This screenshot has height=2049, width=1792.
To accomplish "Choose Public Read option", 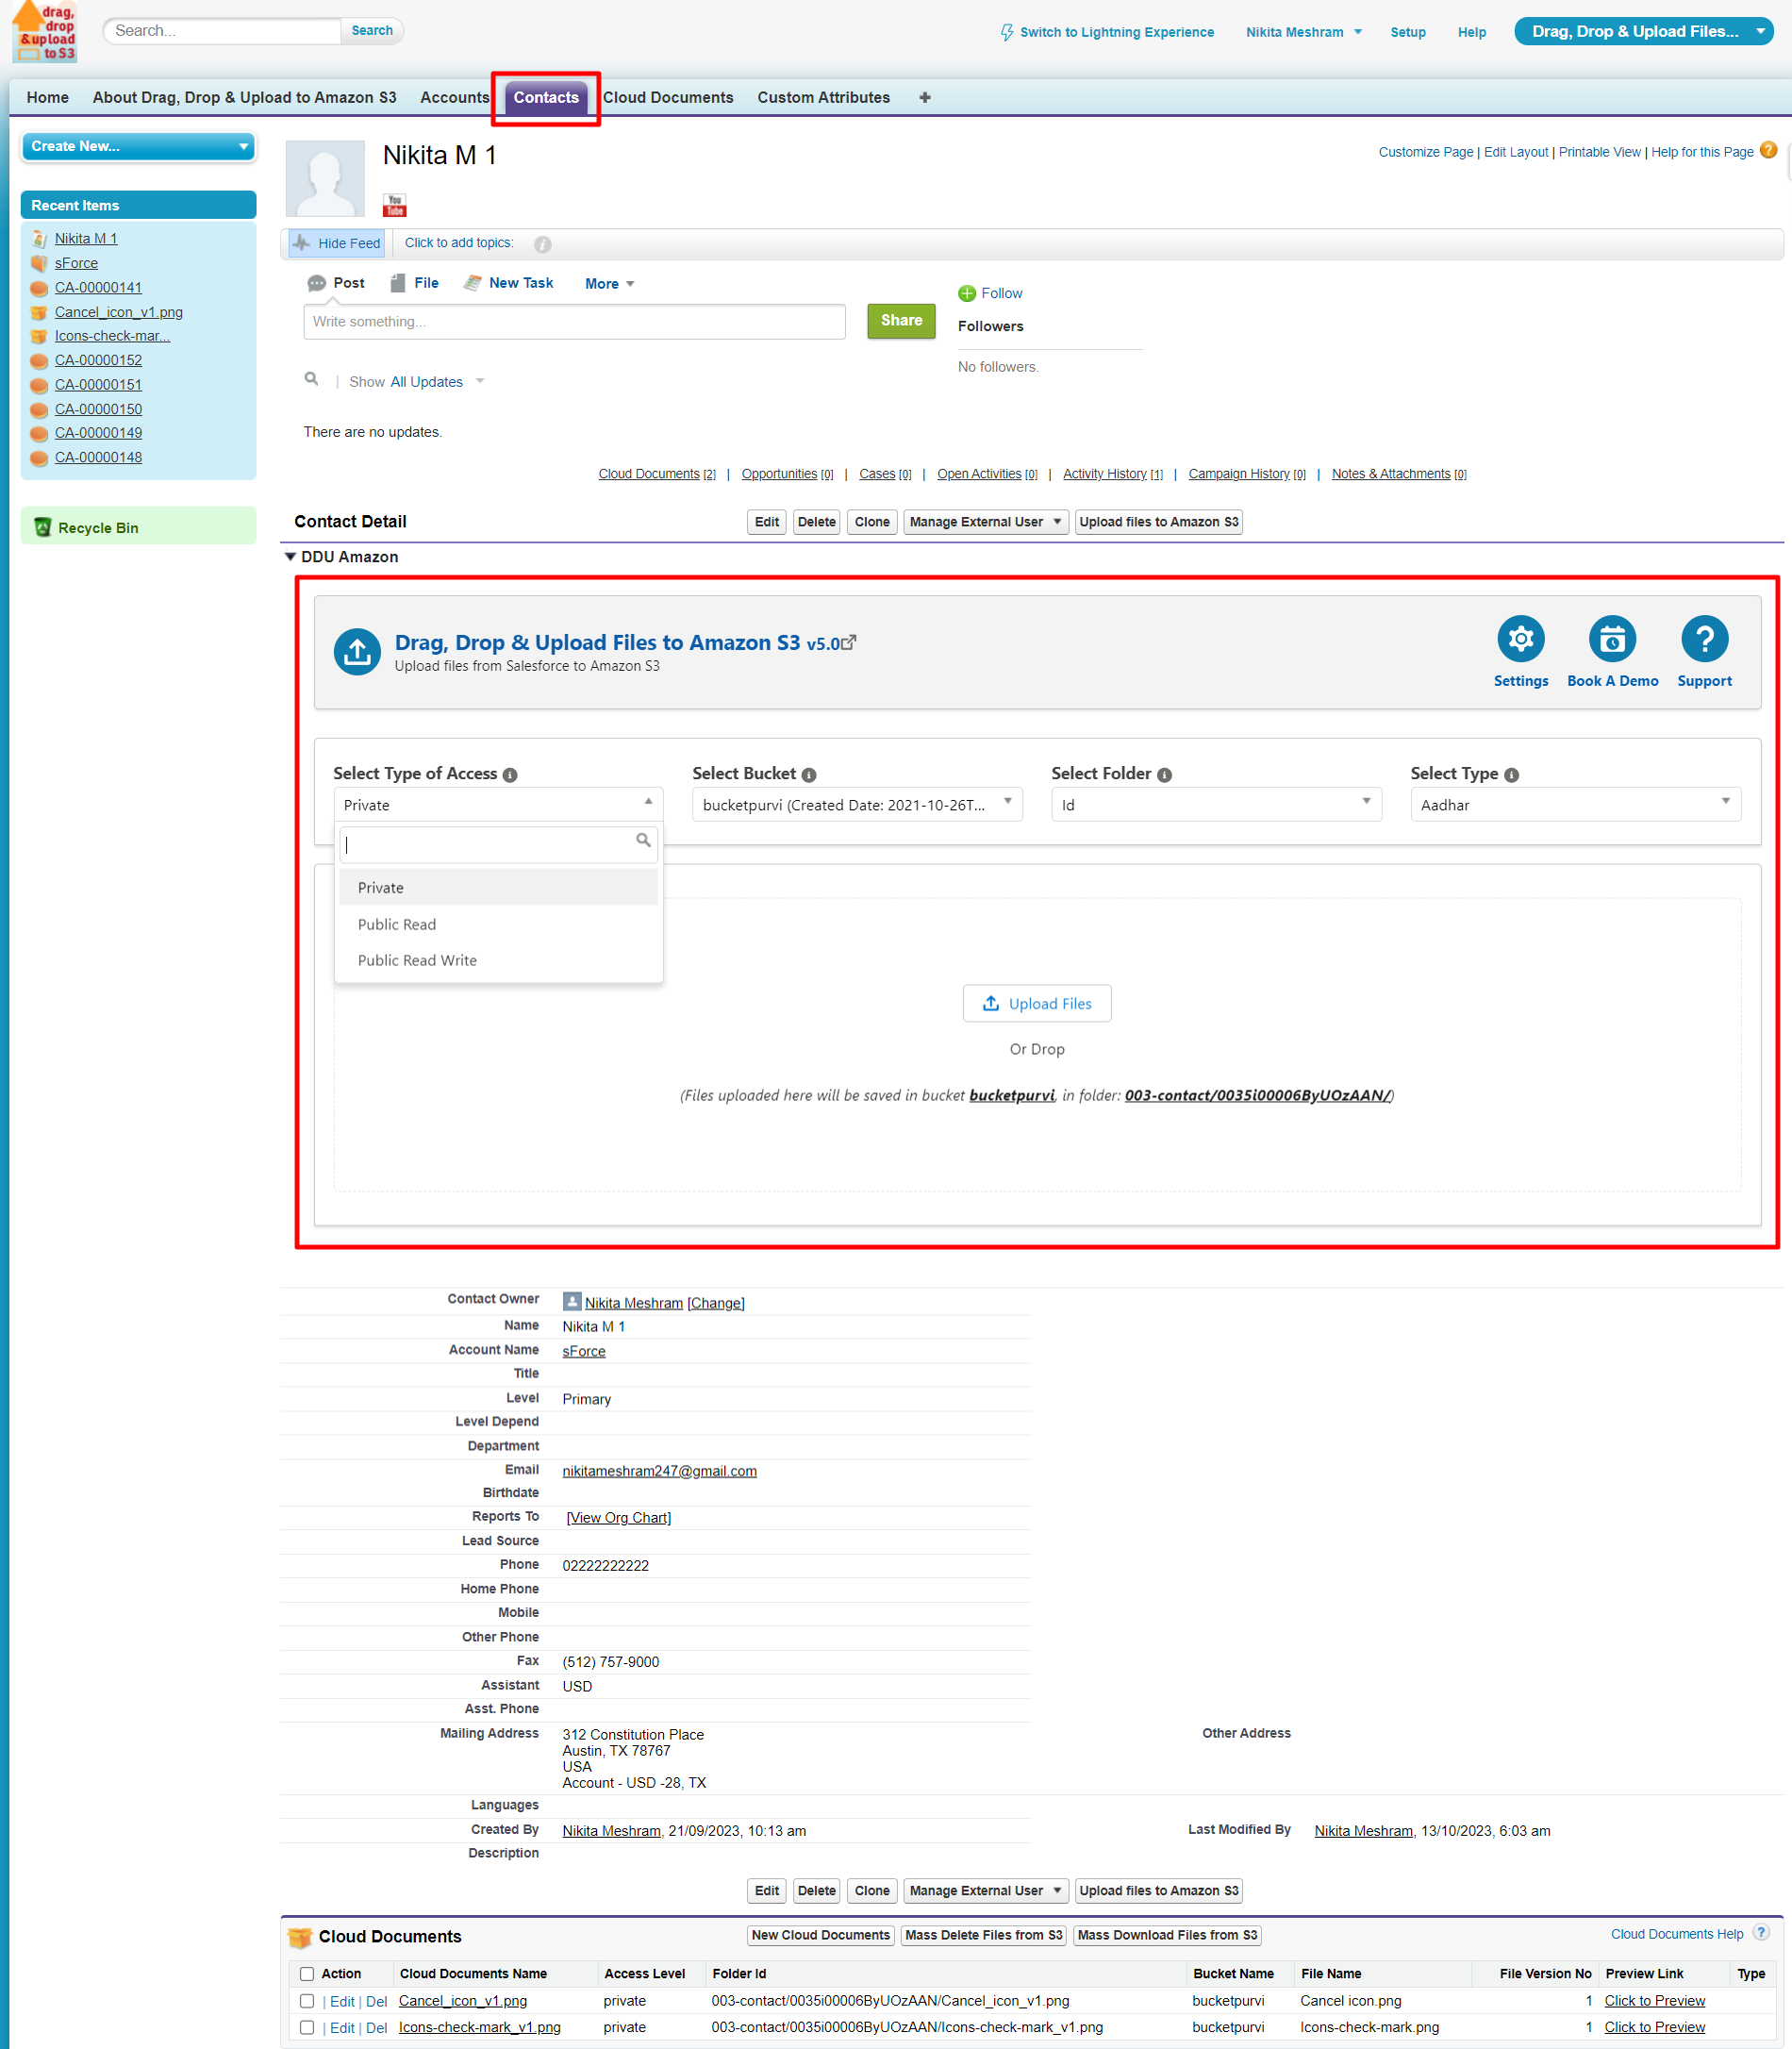I will tap(498, 924).
